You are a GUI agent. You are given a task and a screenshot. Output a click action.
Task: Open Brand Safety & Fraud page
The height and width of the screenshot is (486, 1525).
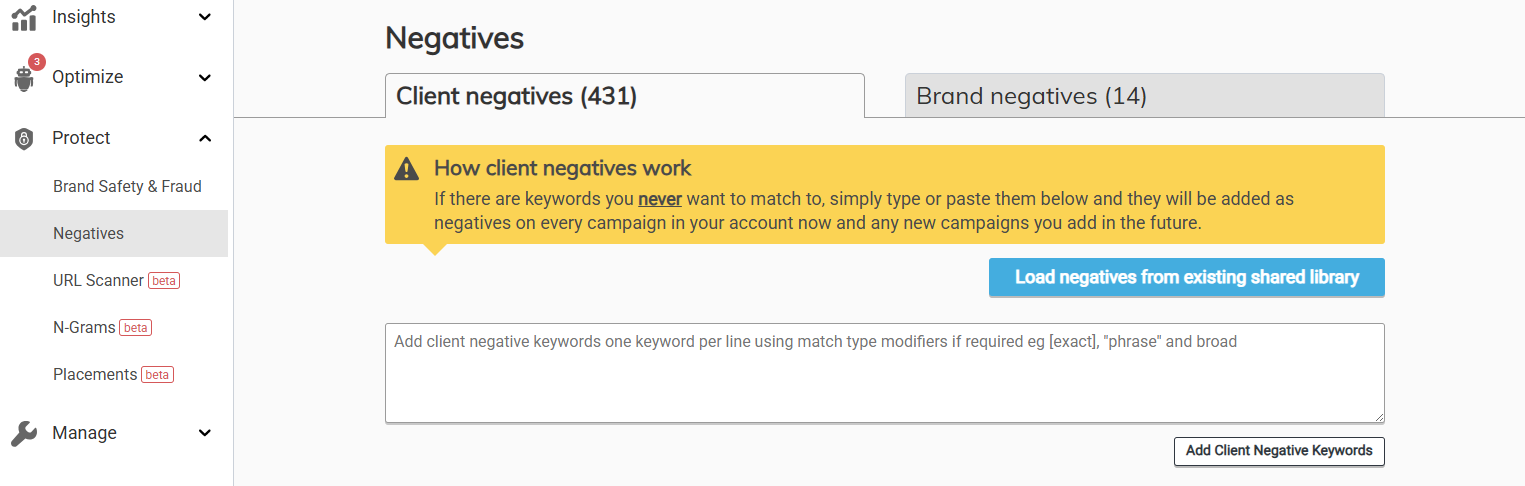coord(127,186)
